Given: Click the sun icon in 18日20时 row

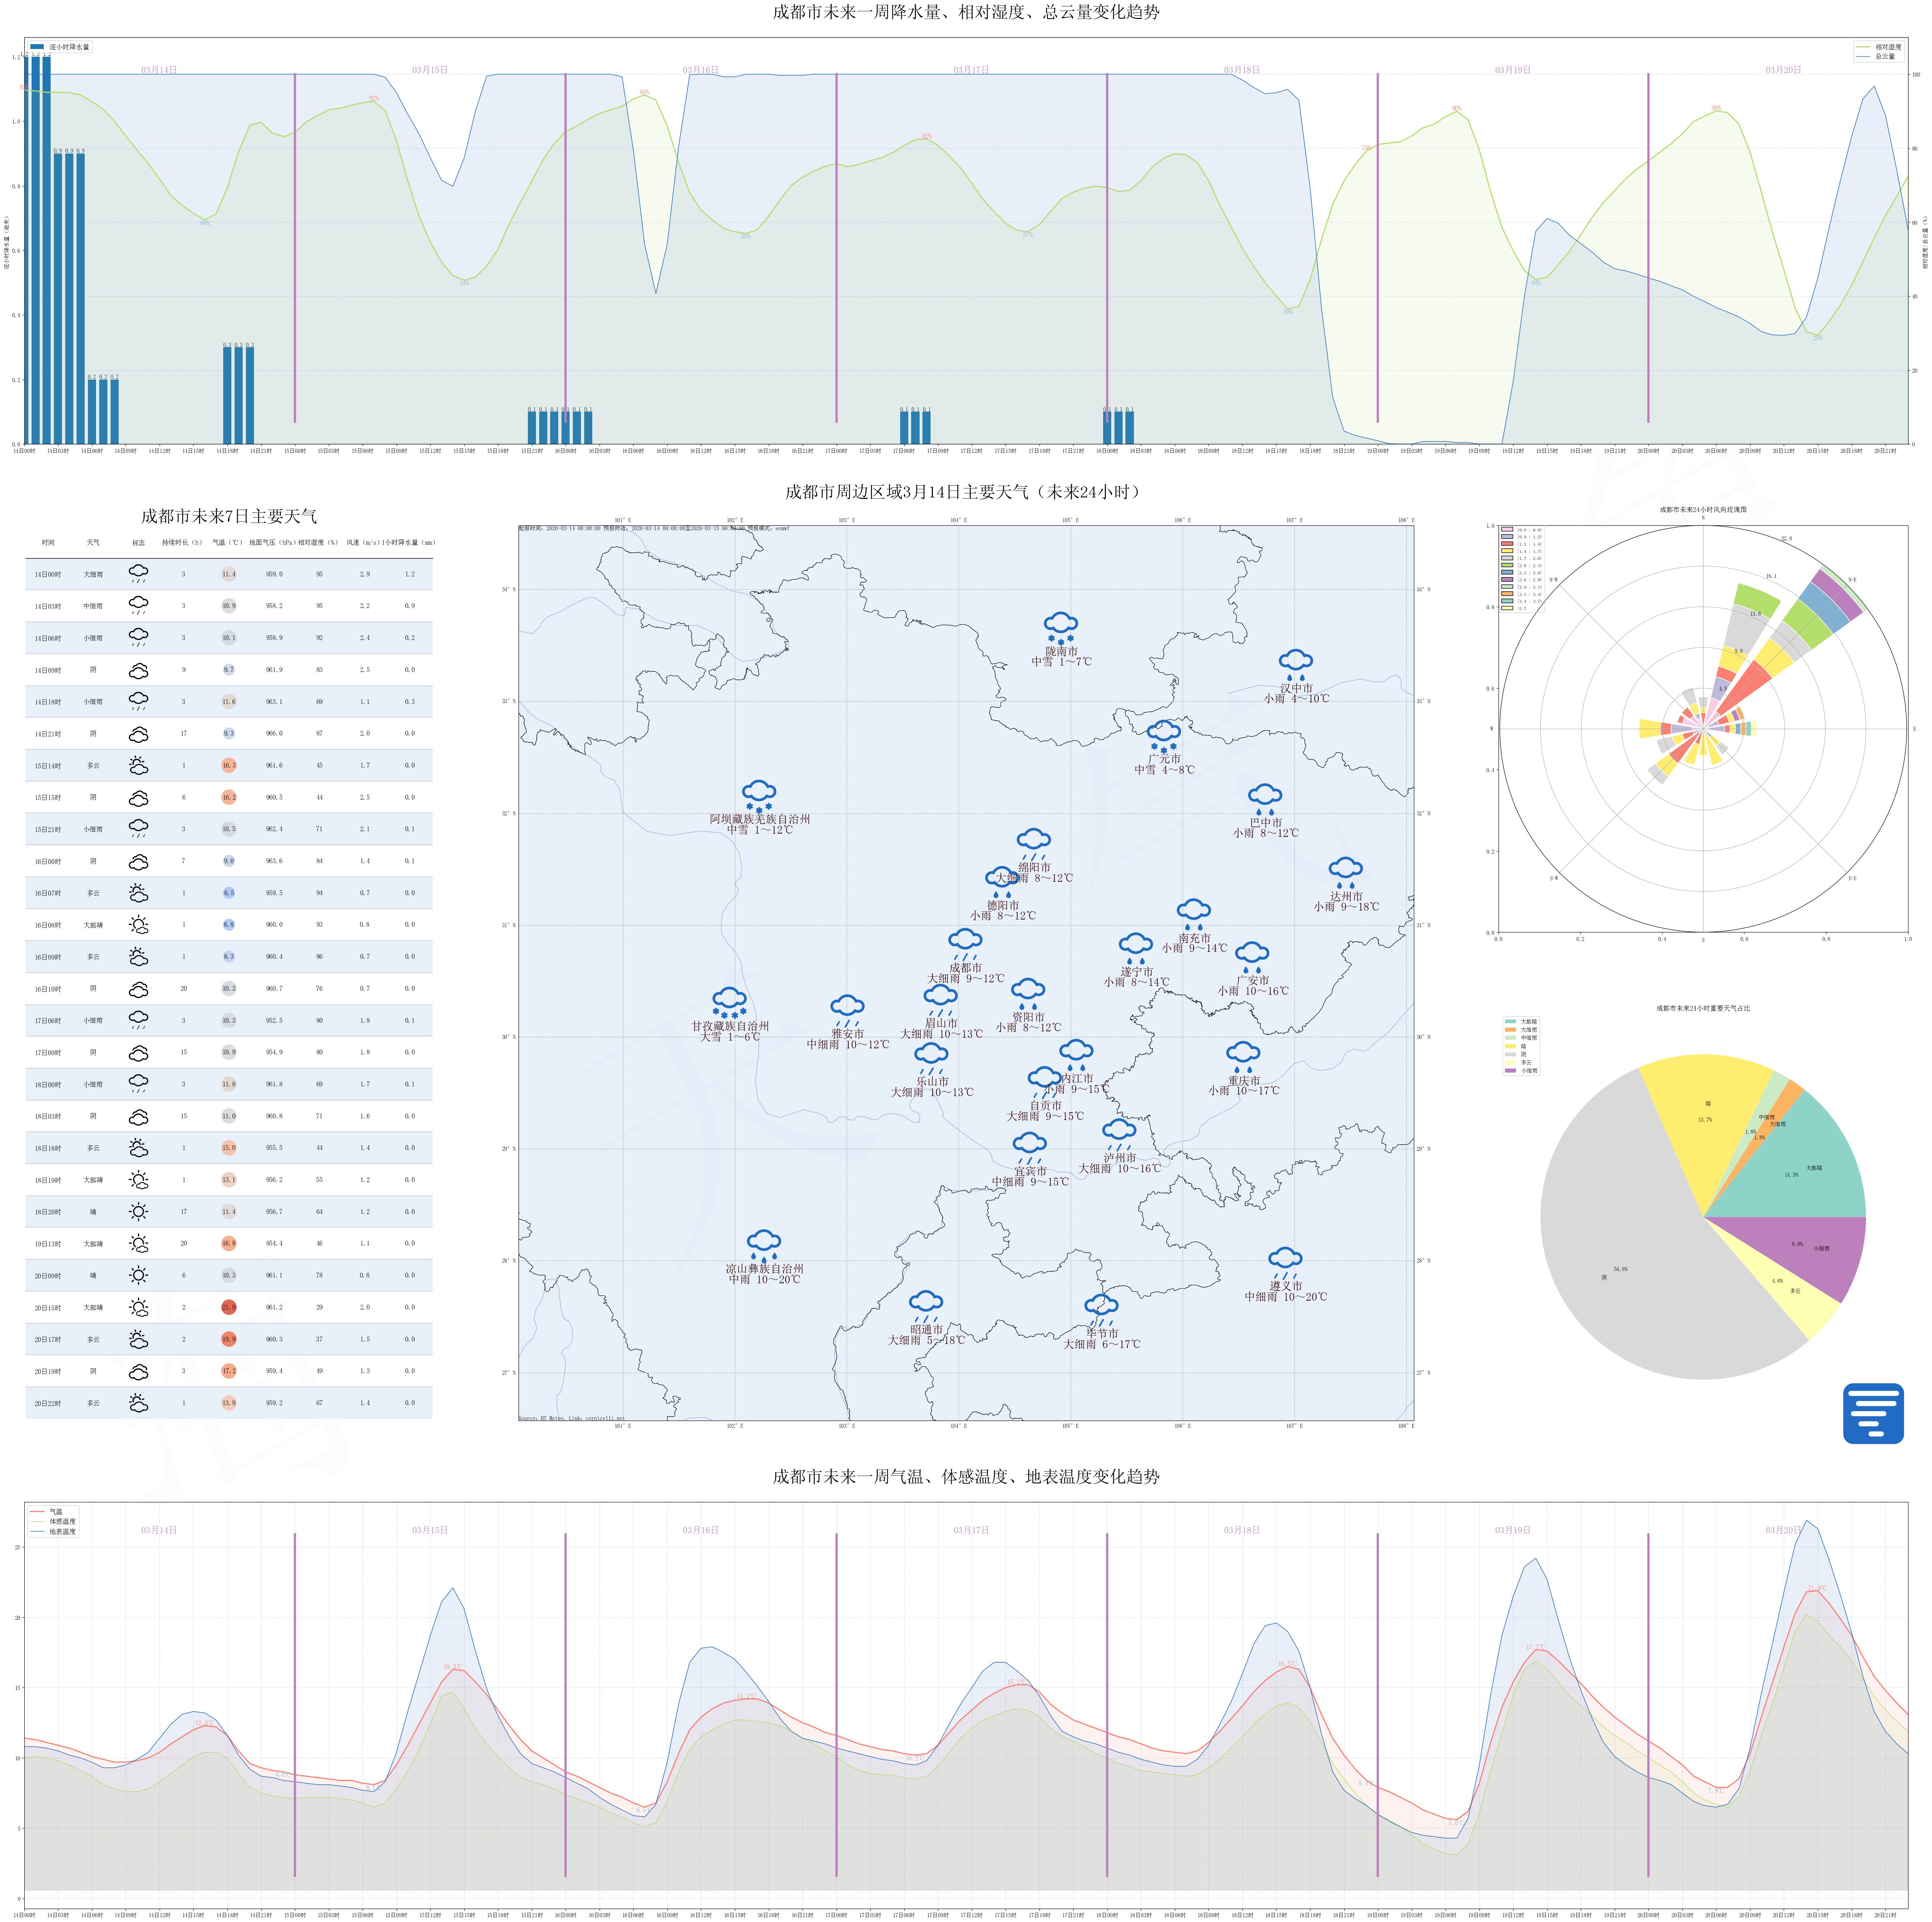Looking at the screenshot, I should tap(138, 1211).
